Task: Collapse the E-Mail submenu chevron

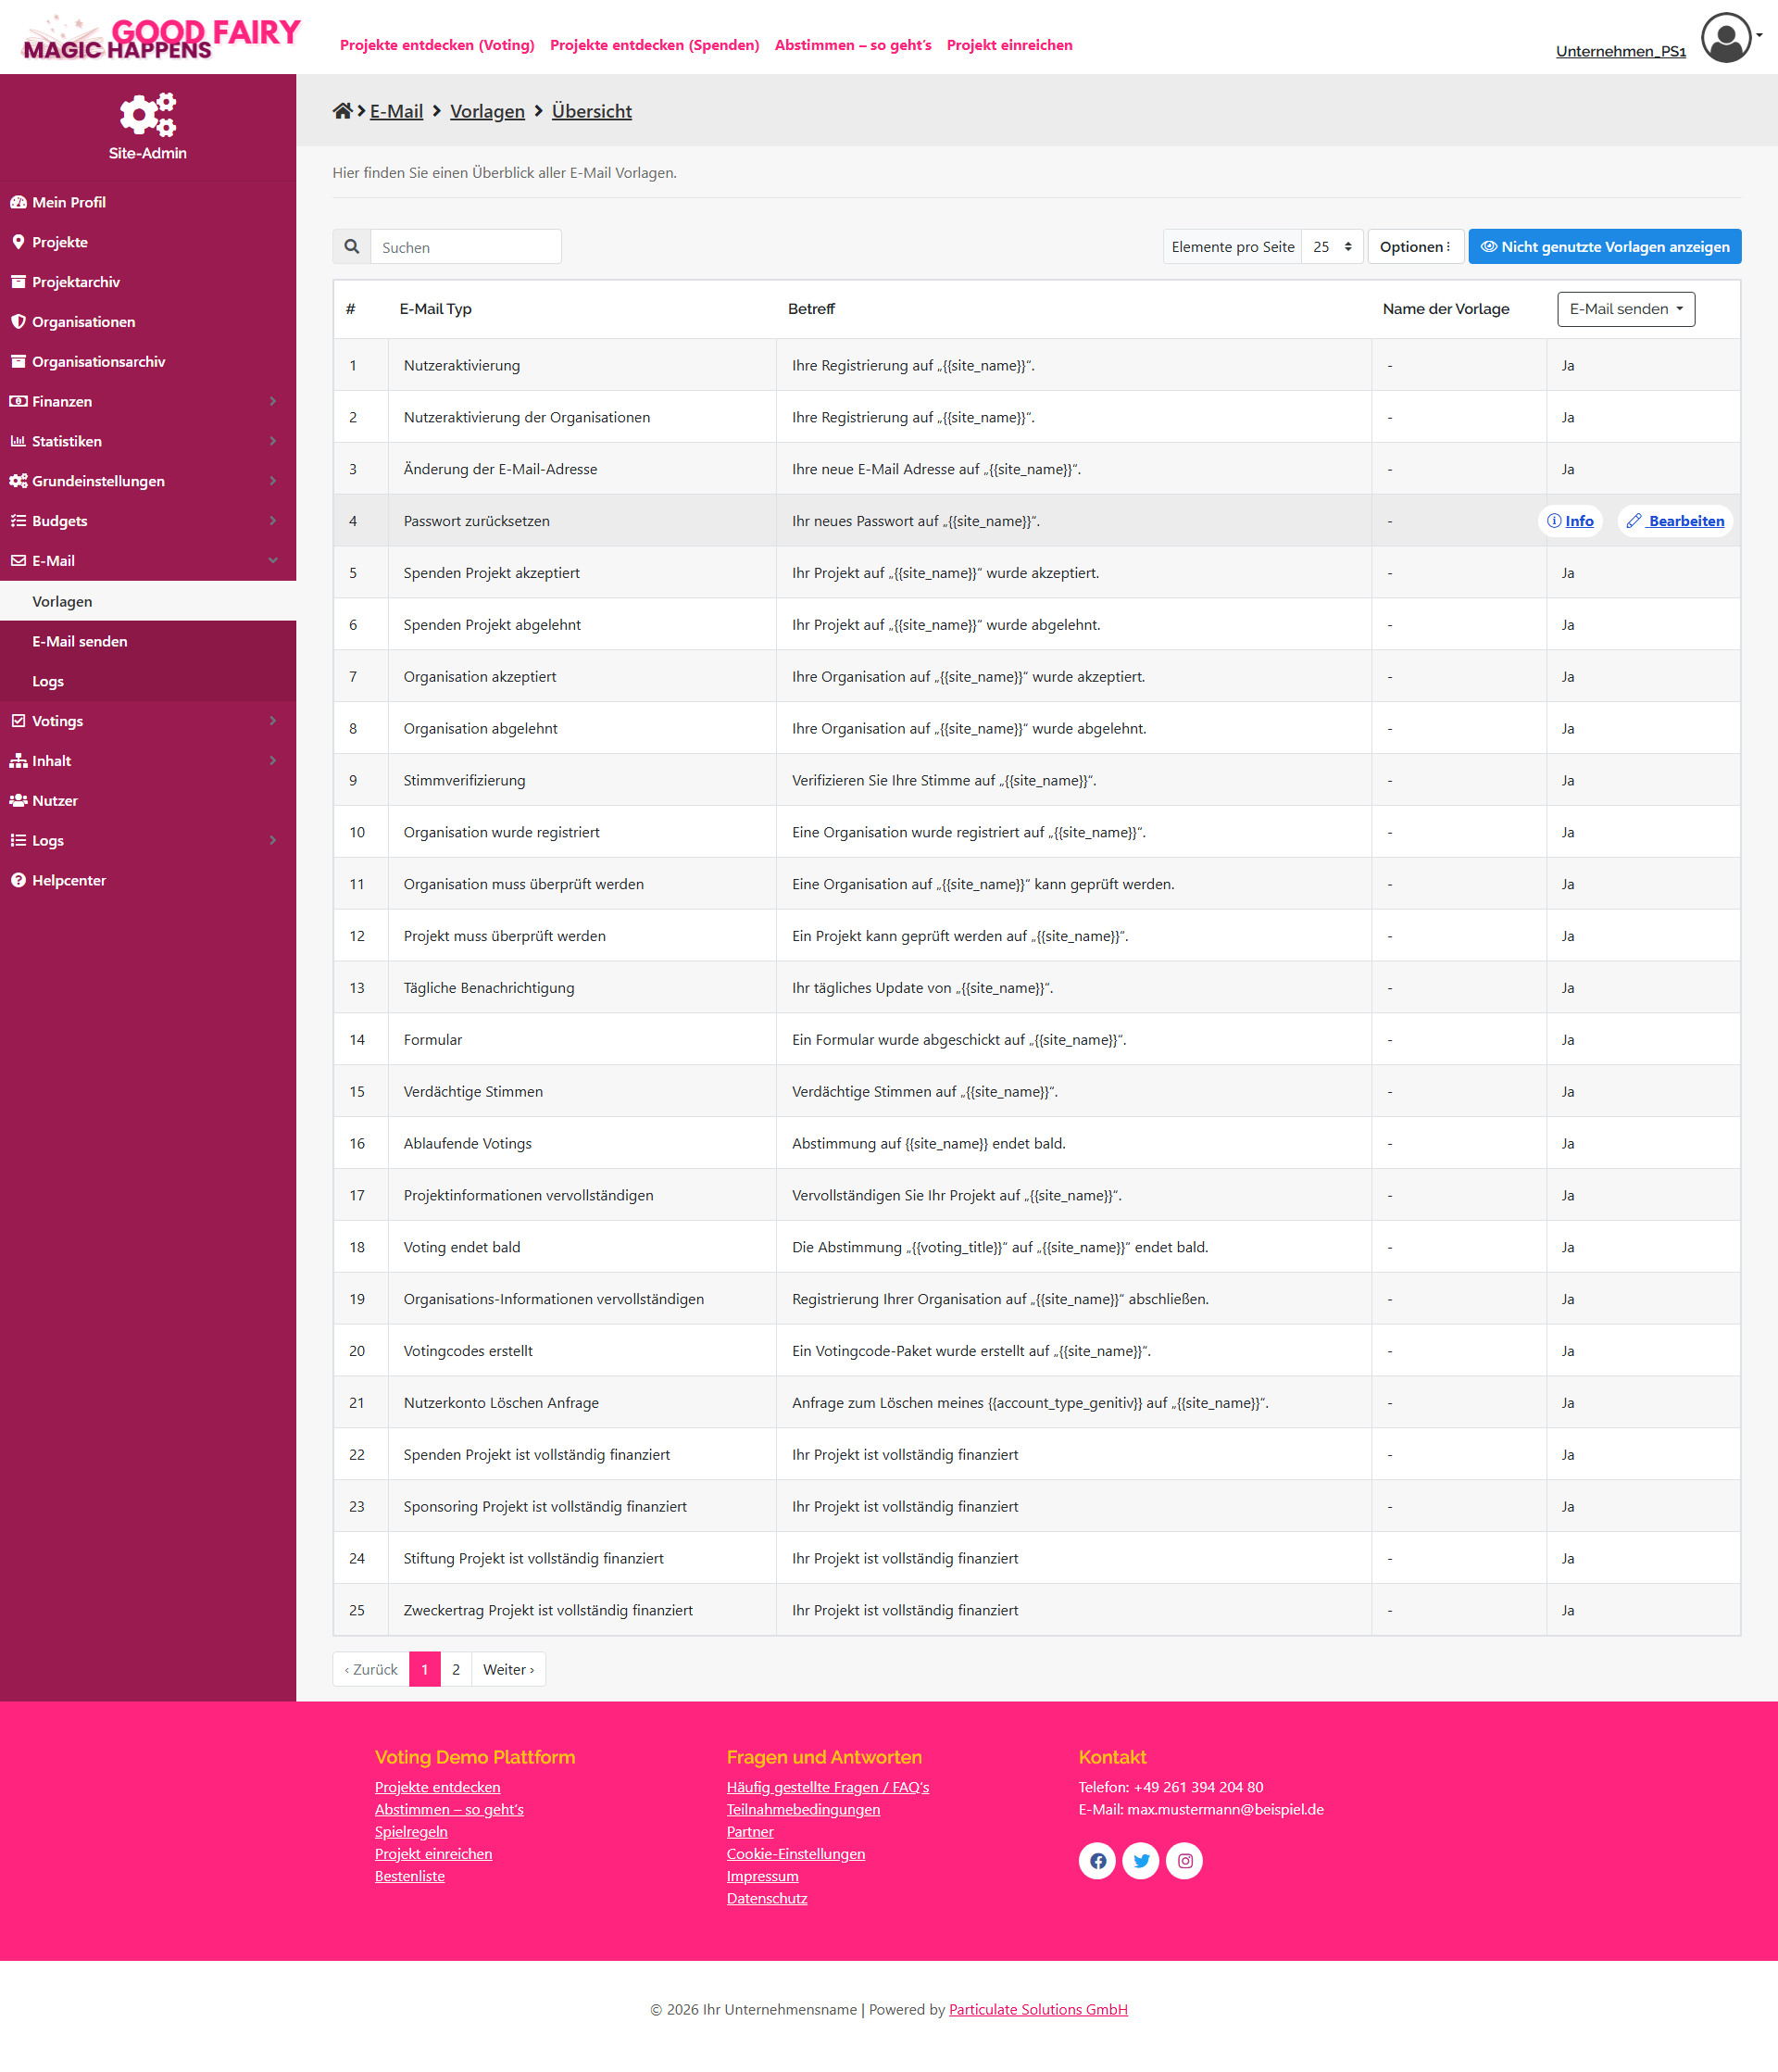Action: 273,561
